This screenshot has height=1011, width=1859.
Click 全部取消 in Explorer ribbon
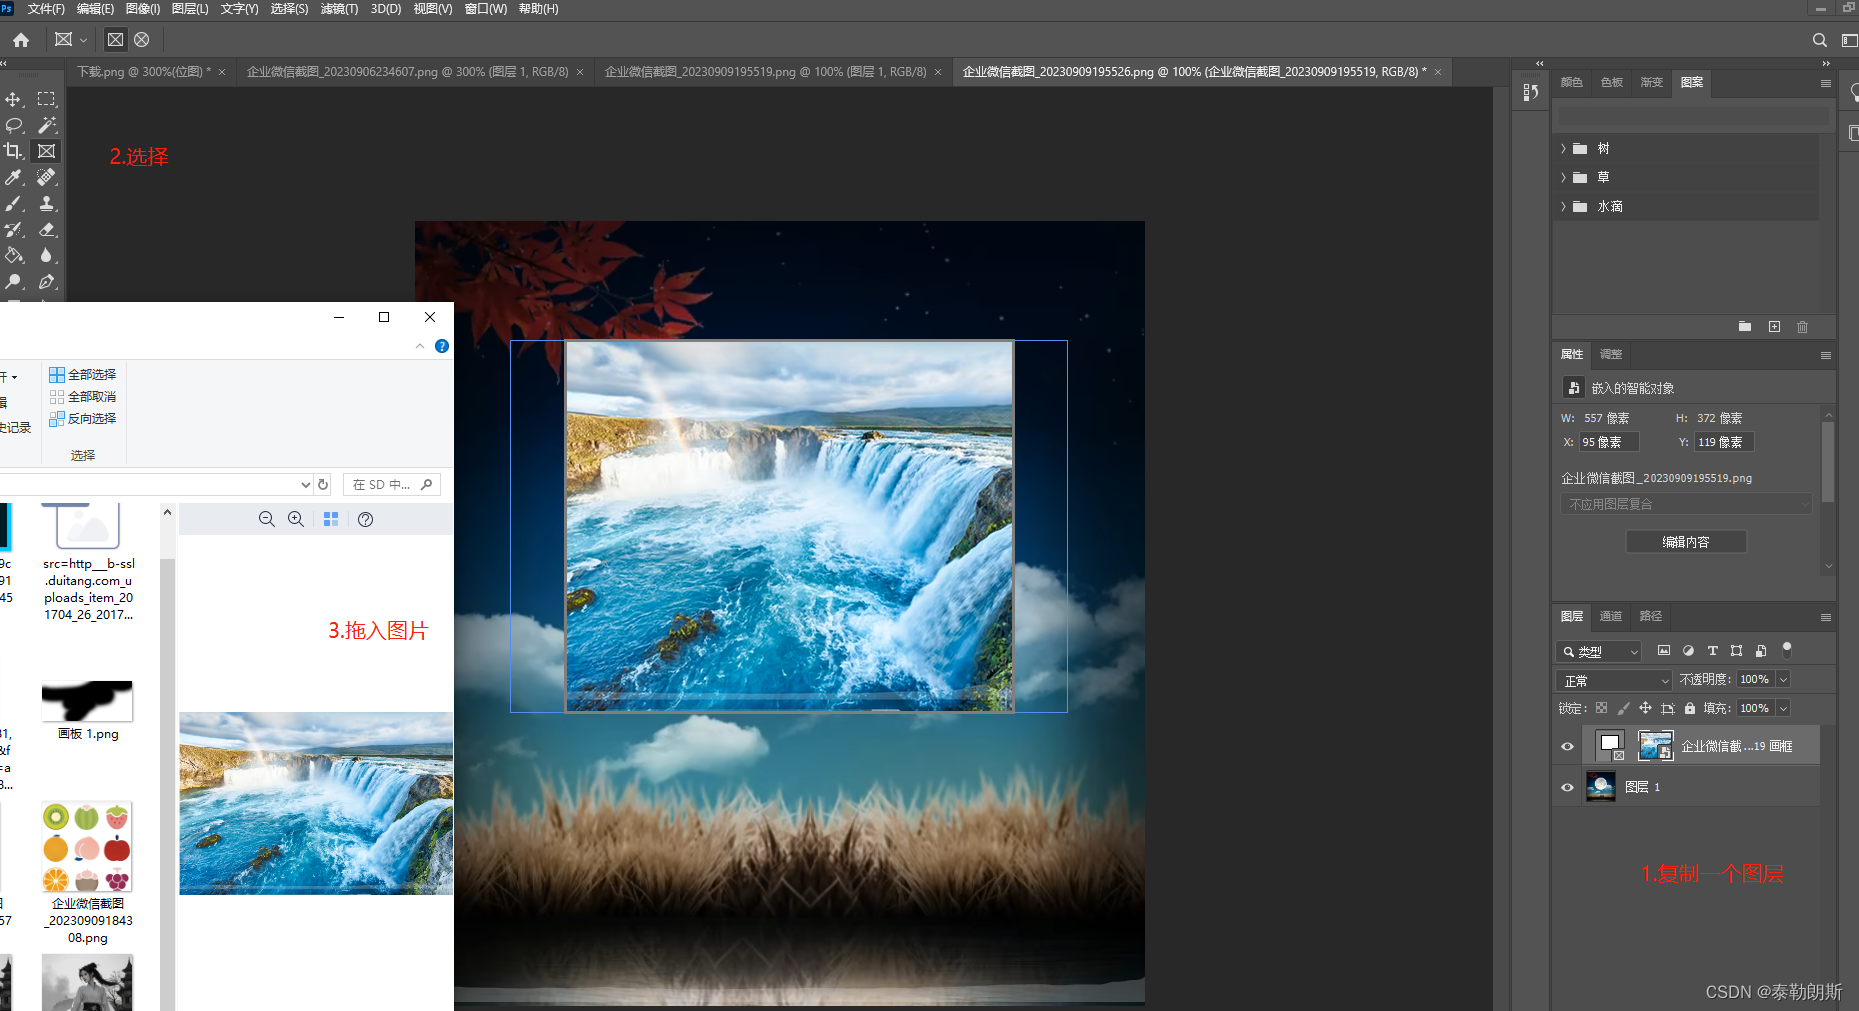[83, 397]
